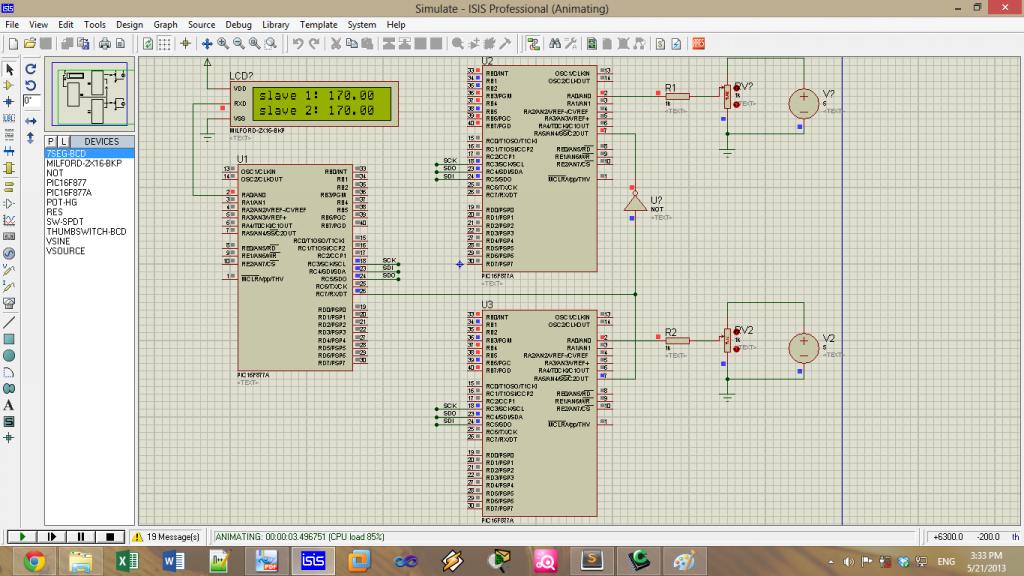Click the rotate clockwise icon
The height and width of the screenshot is (576, 1024).
(x=31, y=69)
